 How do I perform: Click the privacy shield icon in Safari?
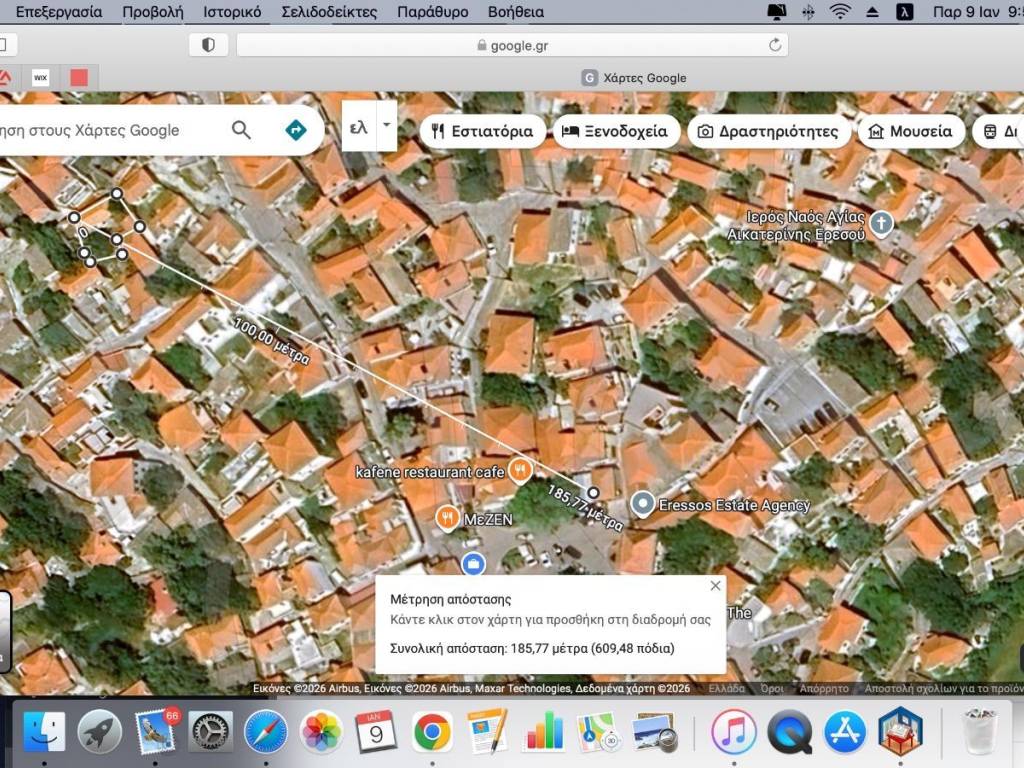point(208,45)
